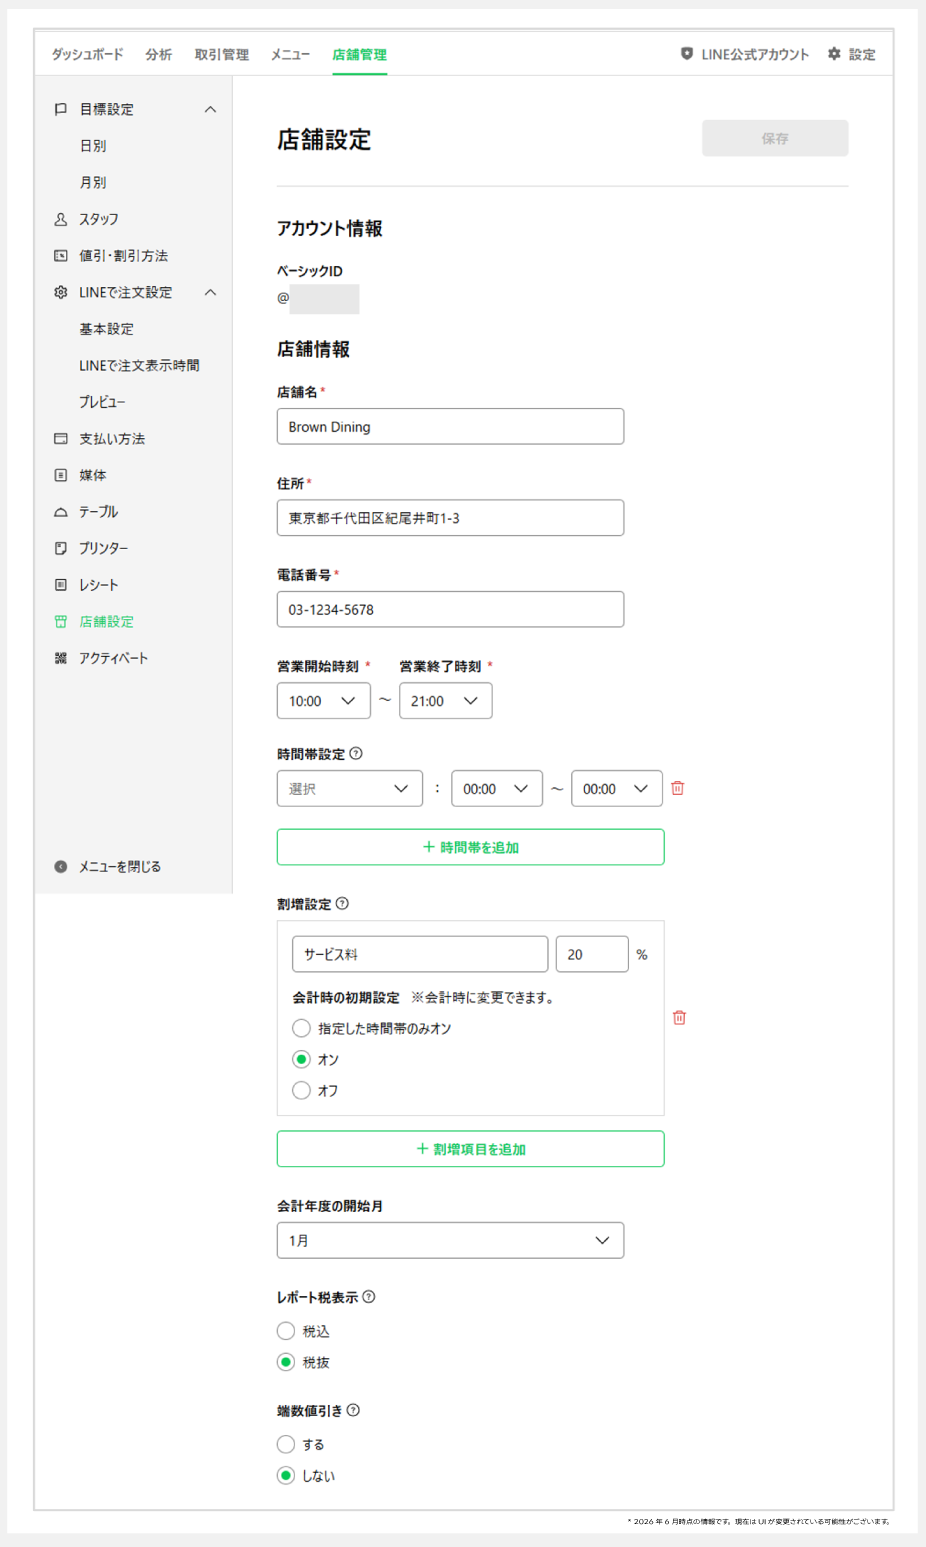Screen dimensions: 926x1547
Task: Open the ダッシュボード tab
Action: pos(88,54)
